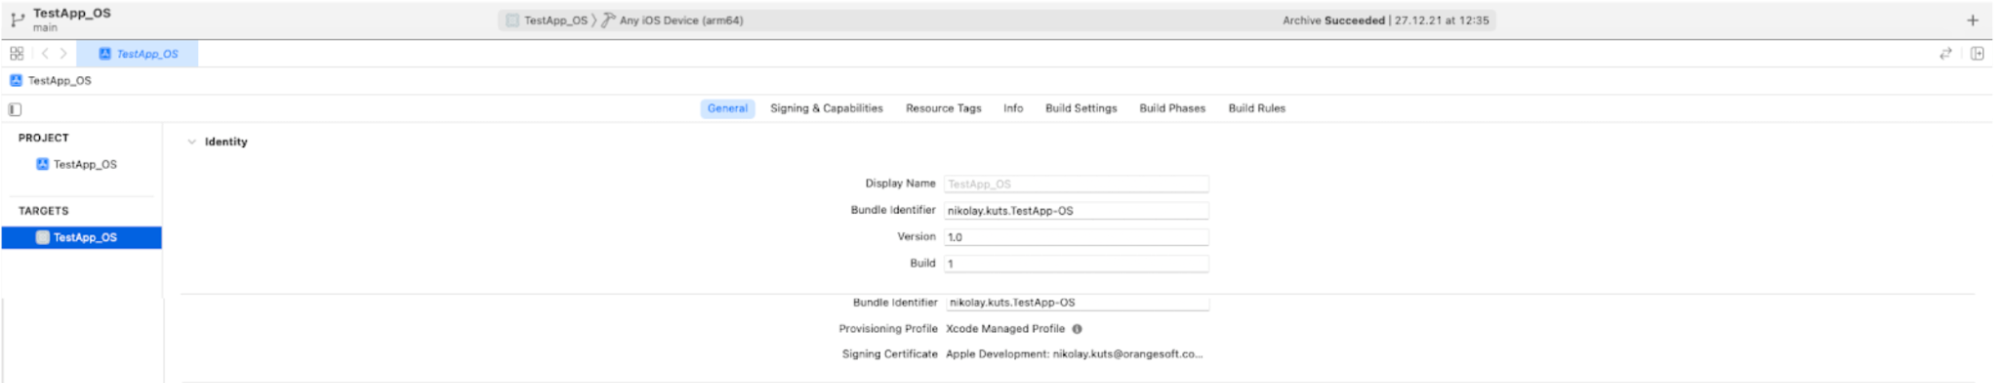Click the Xcode Managed Profile text
Screen dimensions: 1999x383
point(1005,329)
